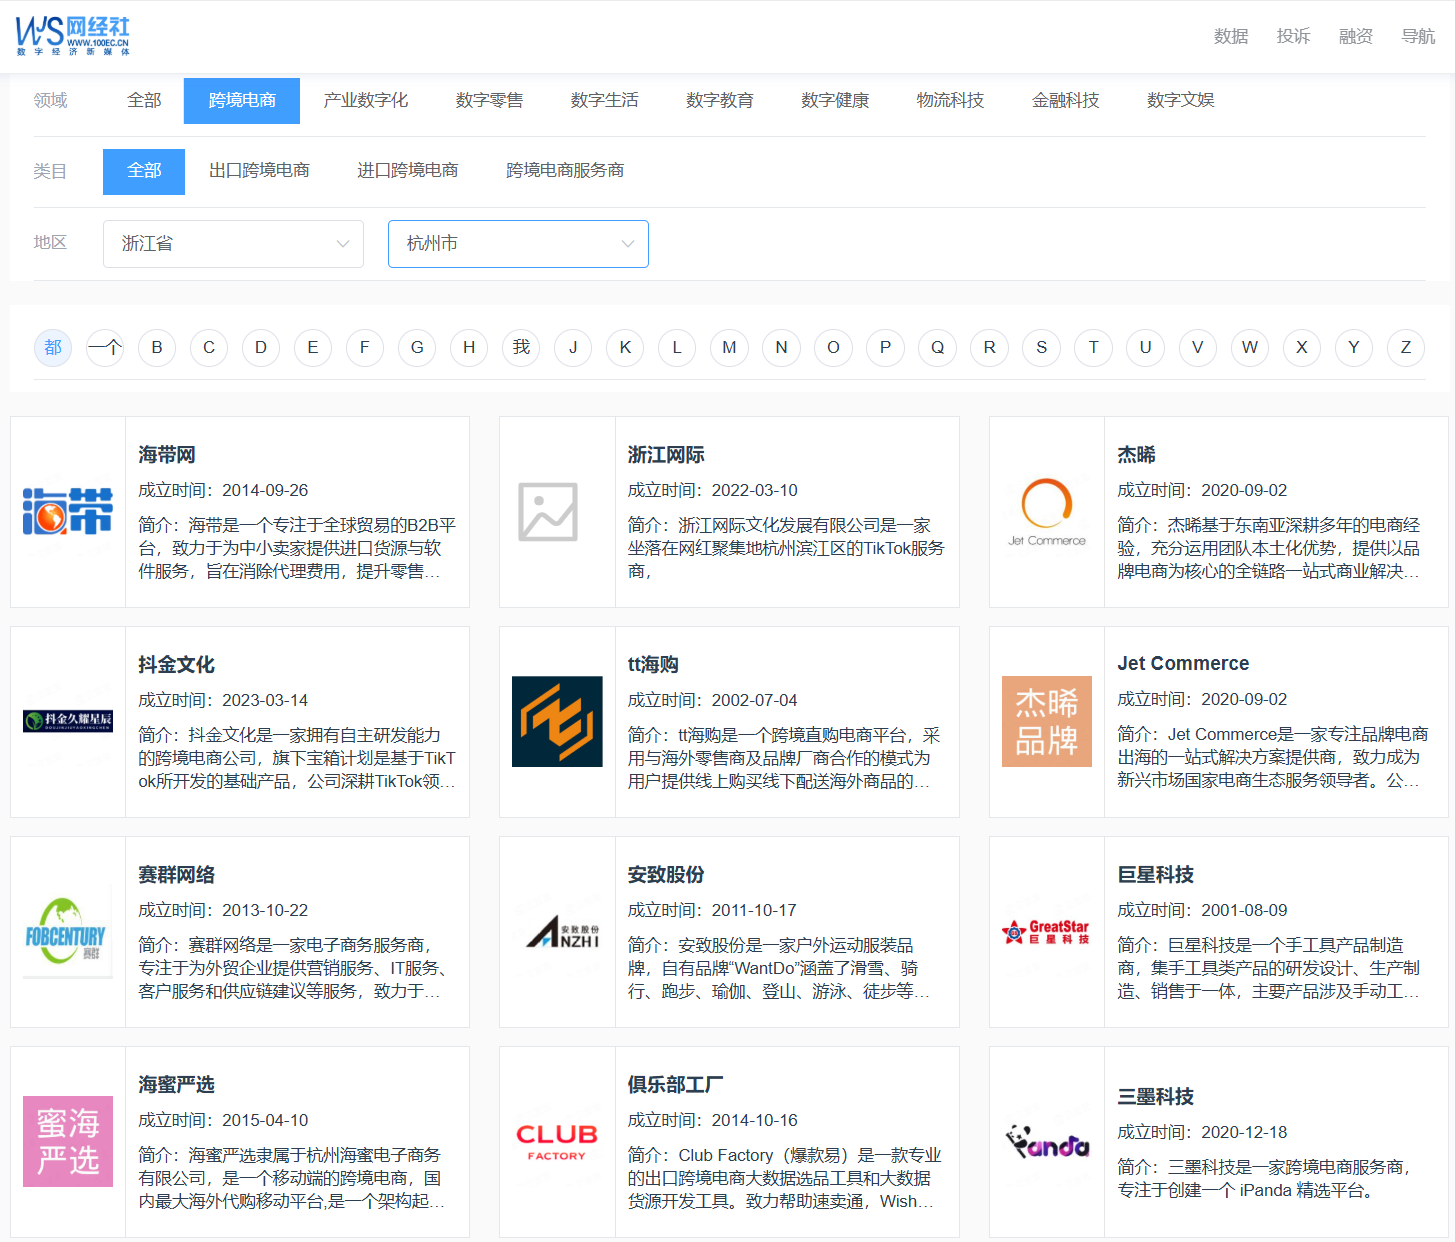Open the 海带网 company logo
The width and height of the screenshot is (1455, 1242).
click(68, 511)
